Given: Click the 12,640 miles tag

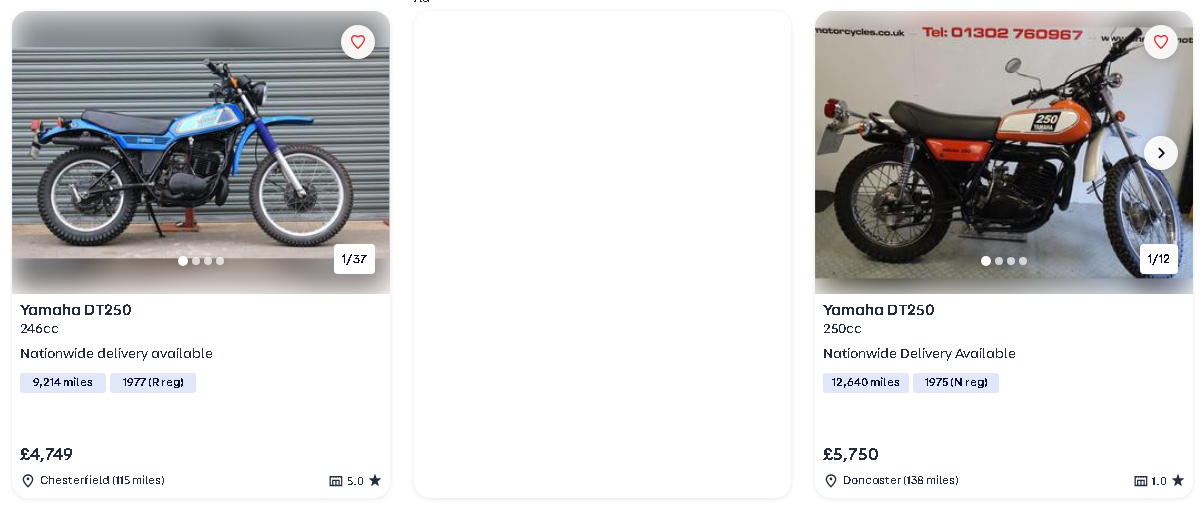Looking at the screenshot, I should click(x=866, y=382).
